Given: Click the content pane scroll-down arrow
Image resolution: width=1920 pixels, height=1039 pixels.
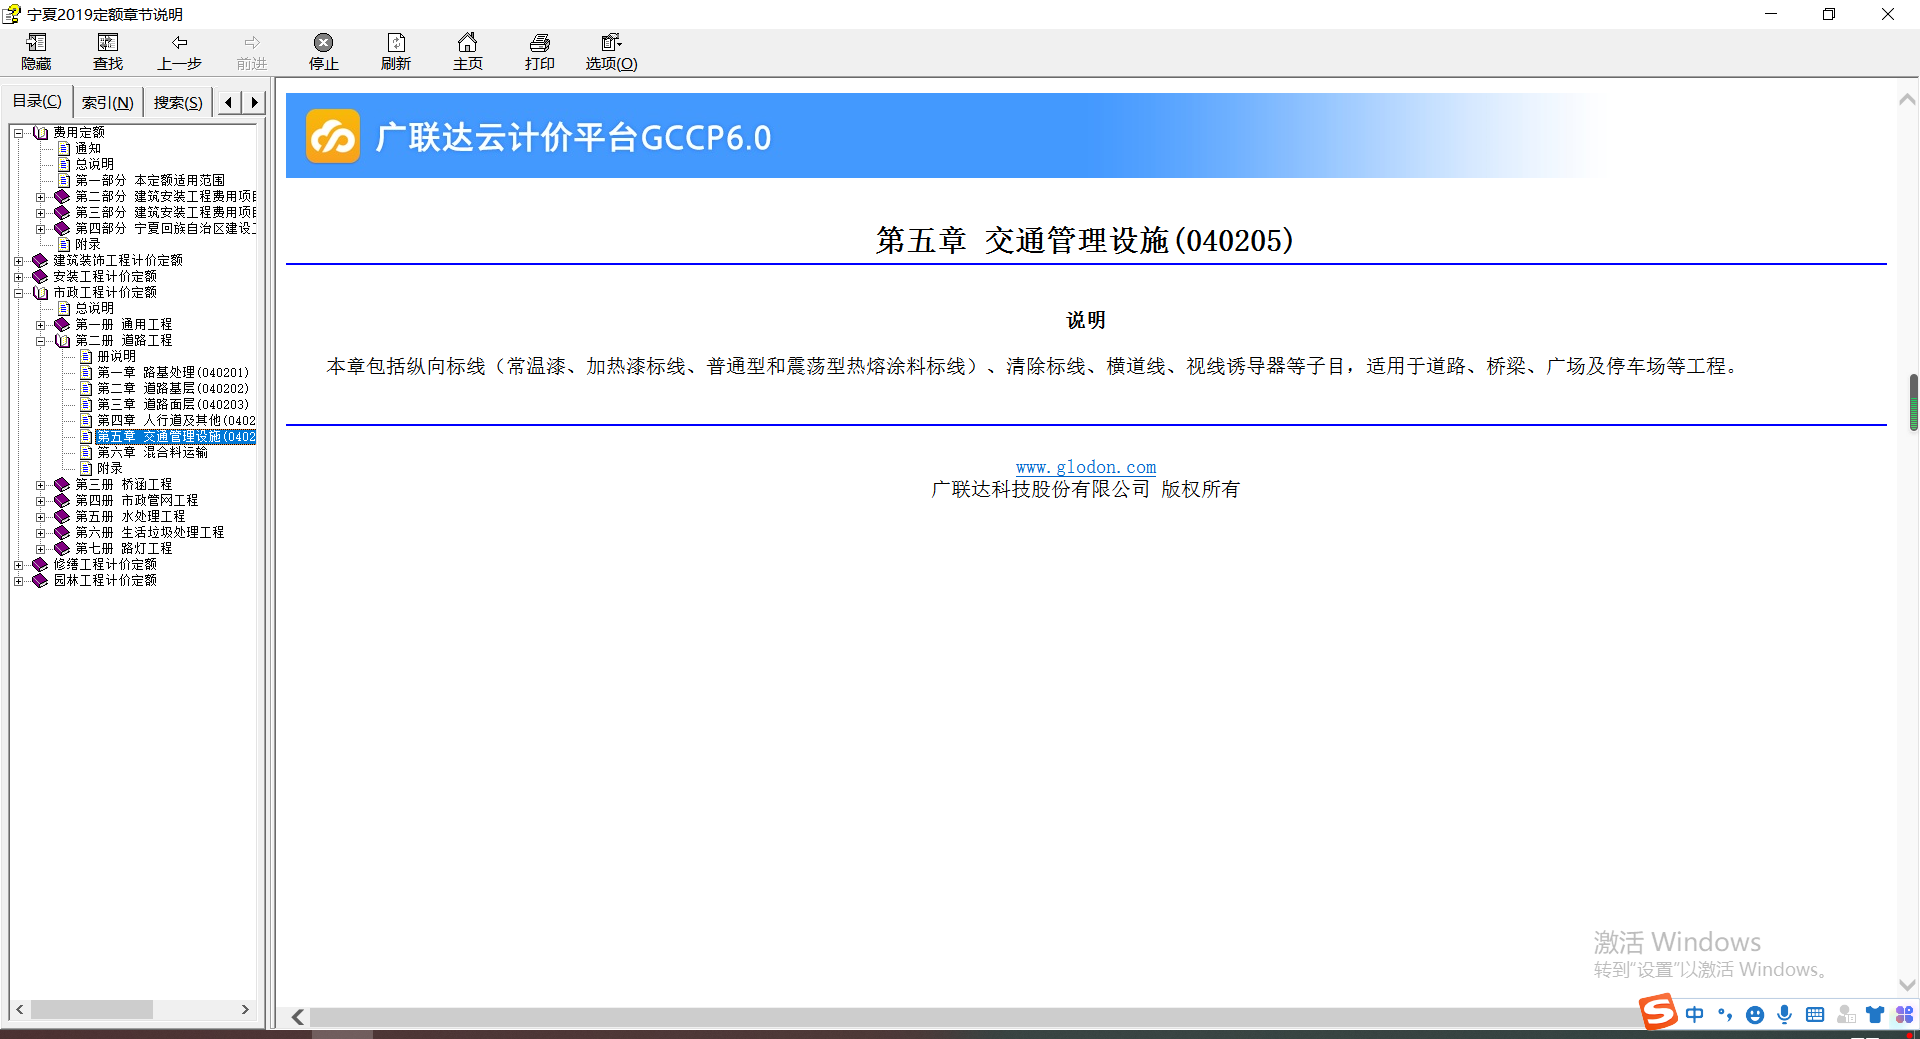Looking at the screenshot, I should [1907, 984].
